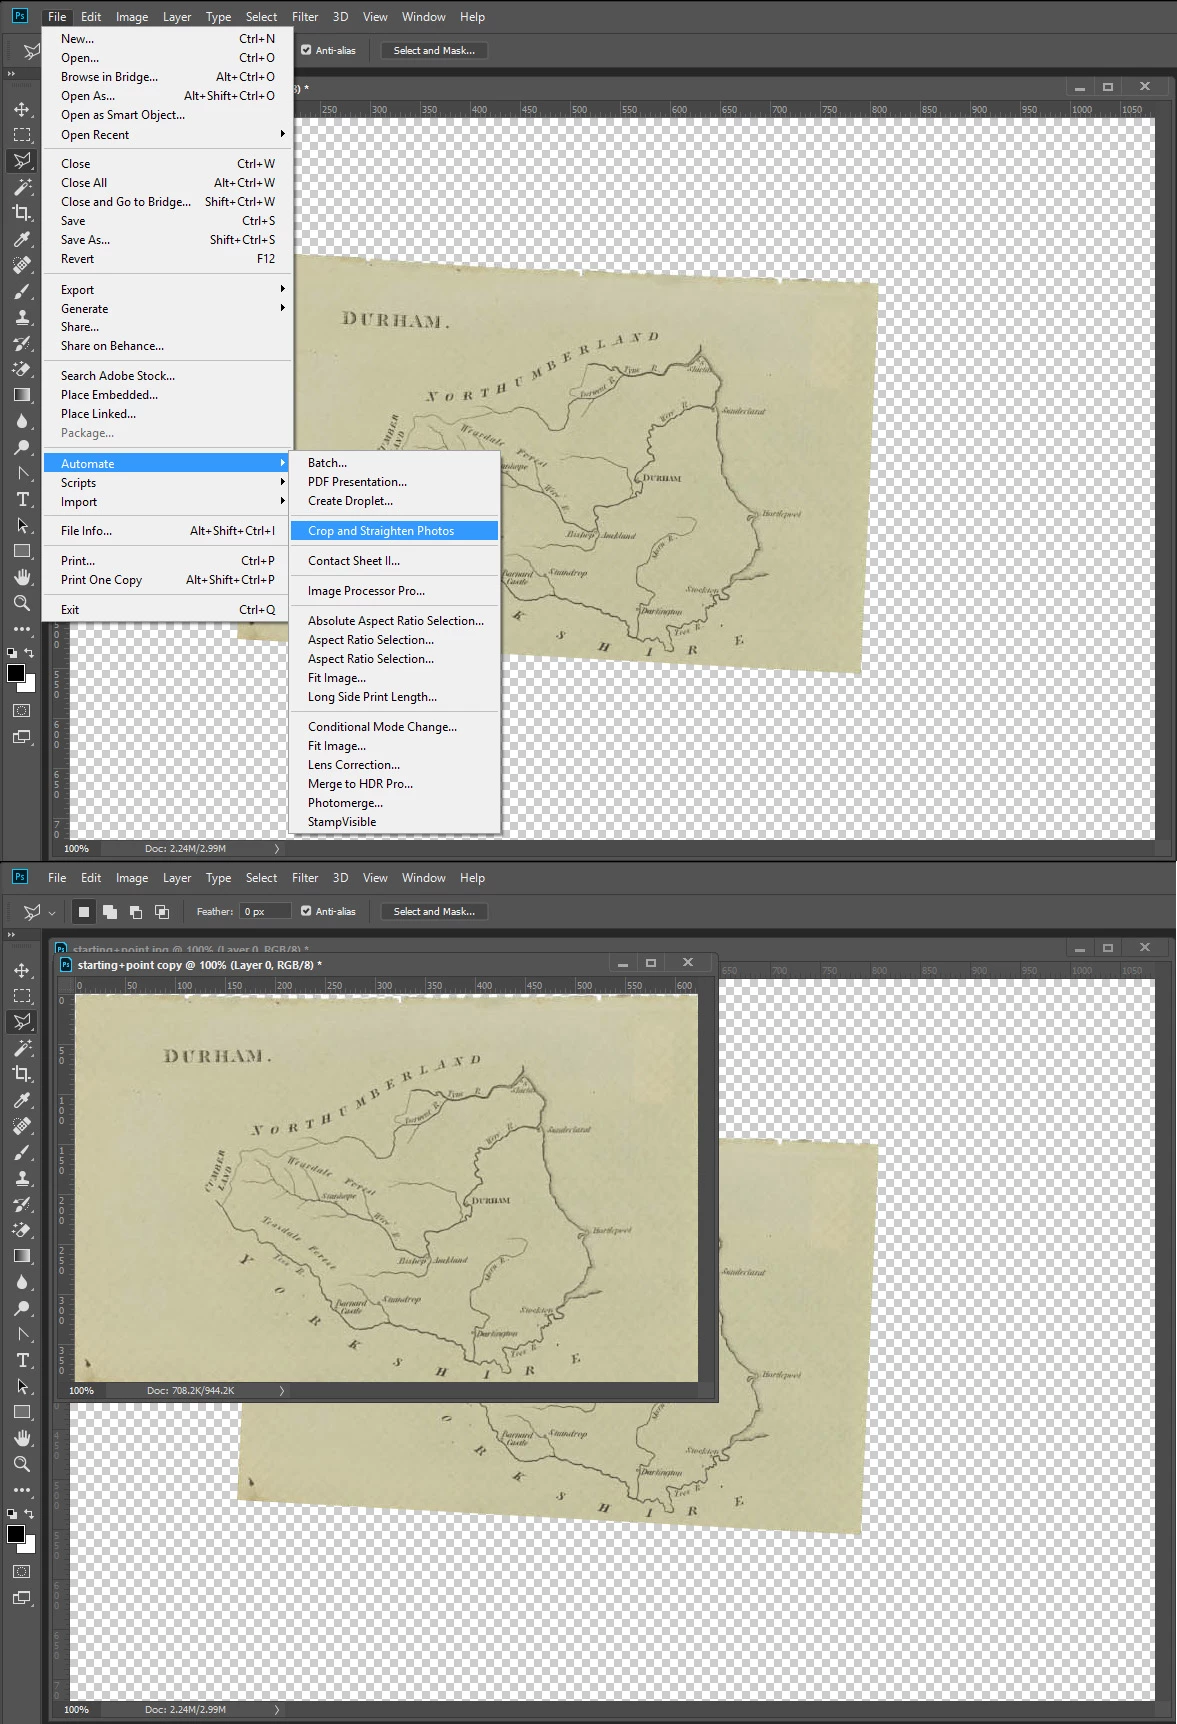Select Hand tool in window without open menu
Viewport: 1177px width, 1724px height.
22,1438
